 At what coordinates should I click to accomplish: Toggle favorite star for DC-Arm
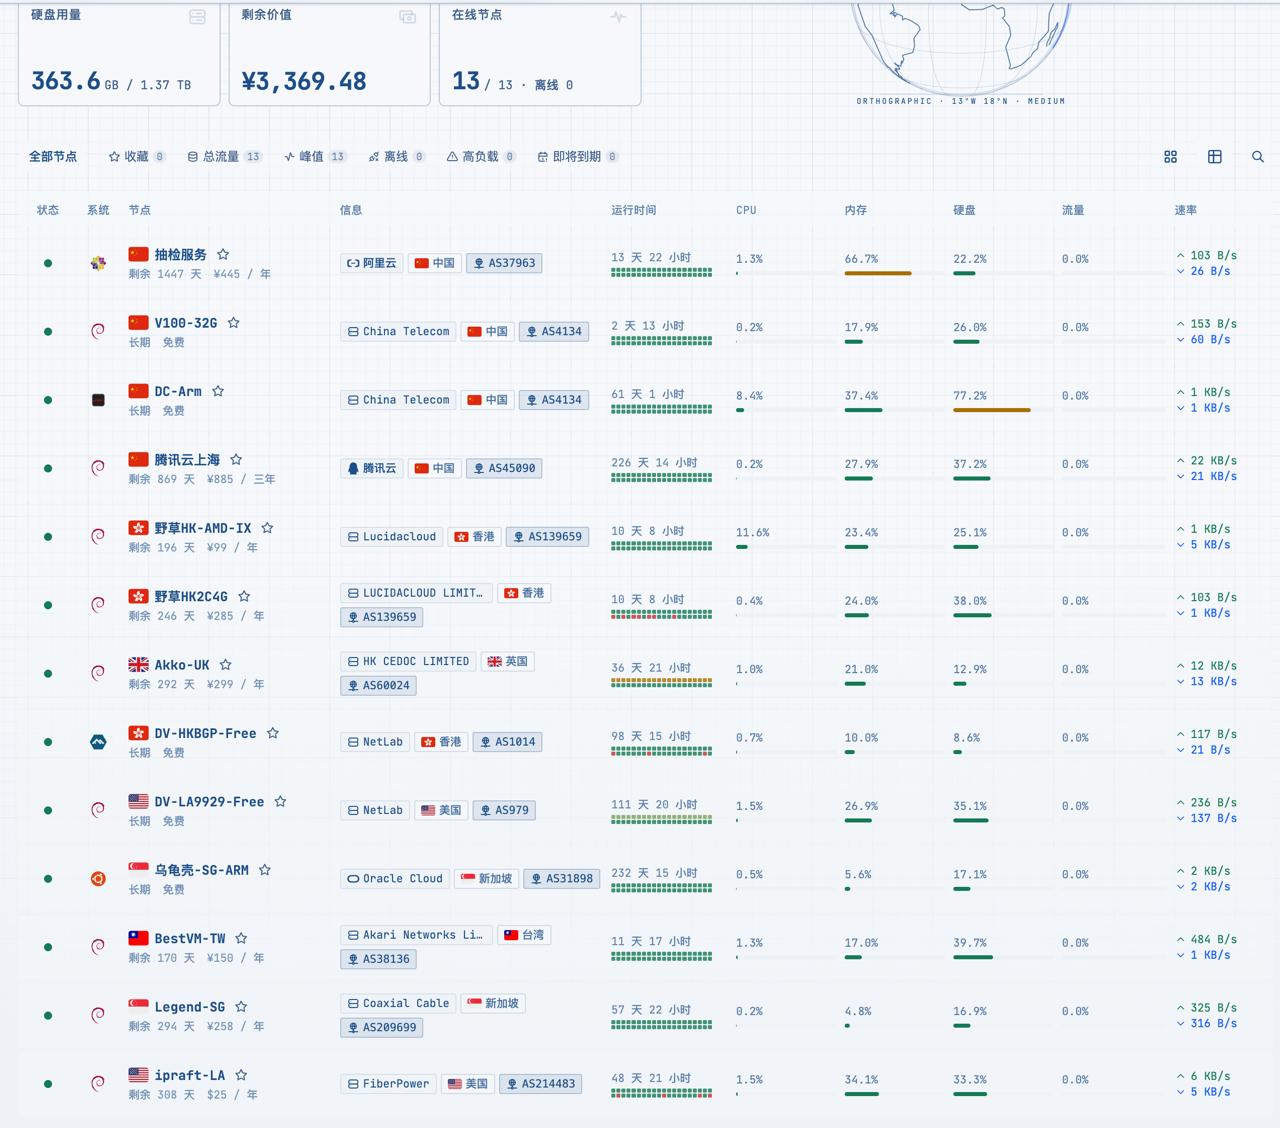218,391
